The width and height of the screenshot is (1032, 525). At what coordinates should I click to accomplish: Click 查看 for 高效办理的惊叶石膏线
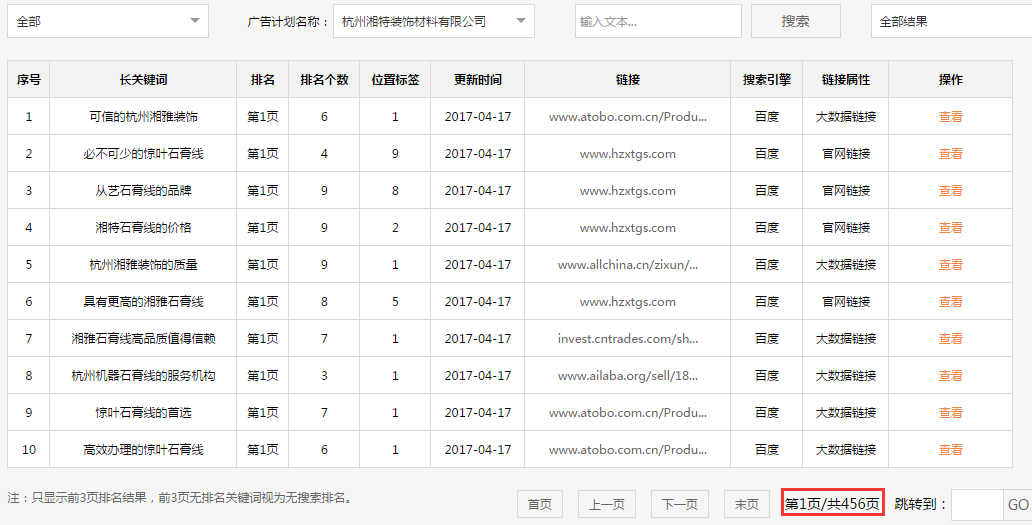pos(950,449)
